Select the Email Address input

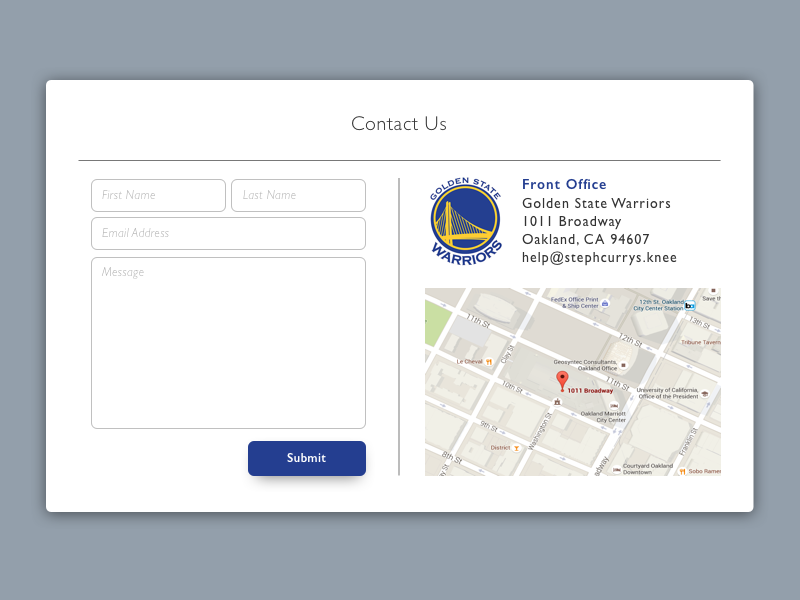click(228, 233)
